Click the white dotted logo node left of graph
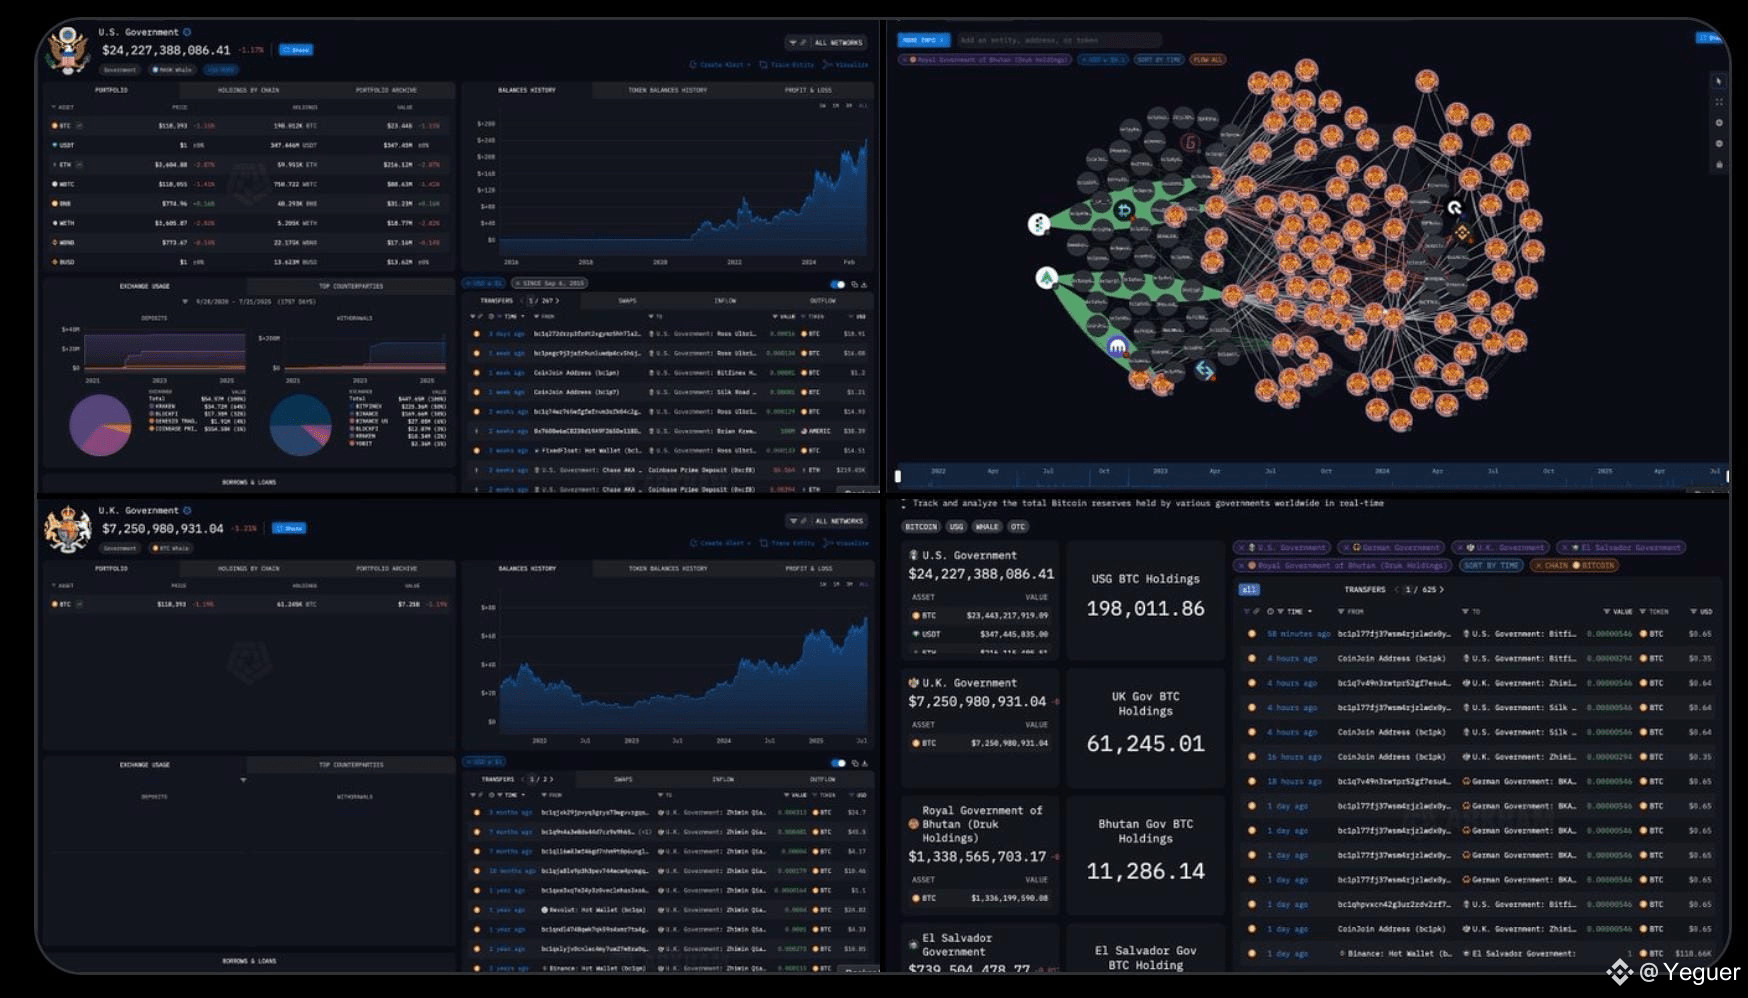Screen dimensions: 1748x998 click(x=1039, y=224)
